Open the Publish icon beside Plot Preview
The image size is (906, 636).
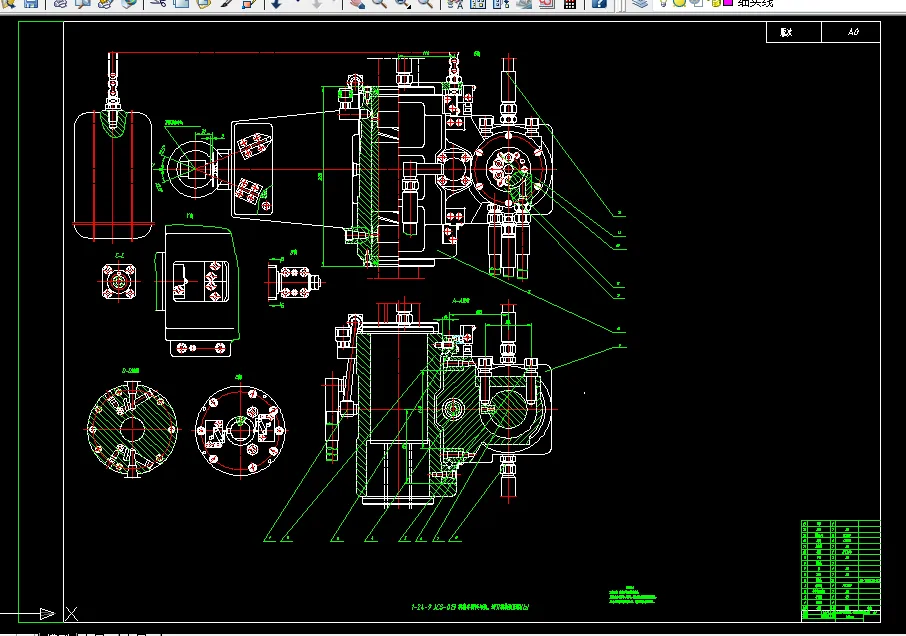pyautogui.click(x=105, y=3)
